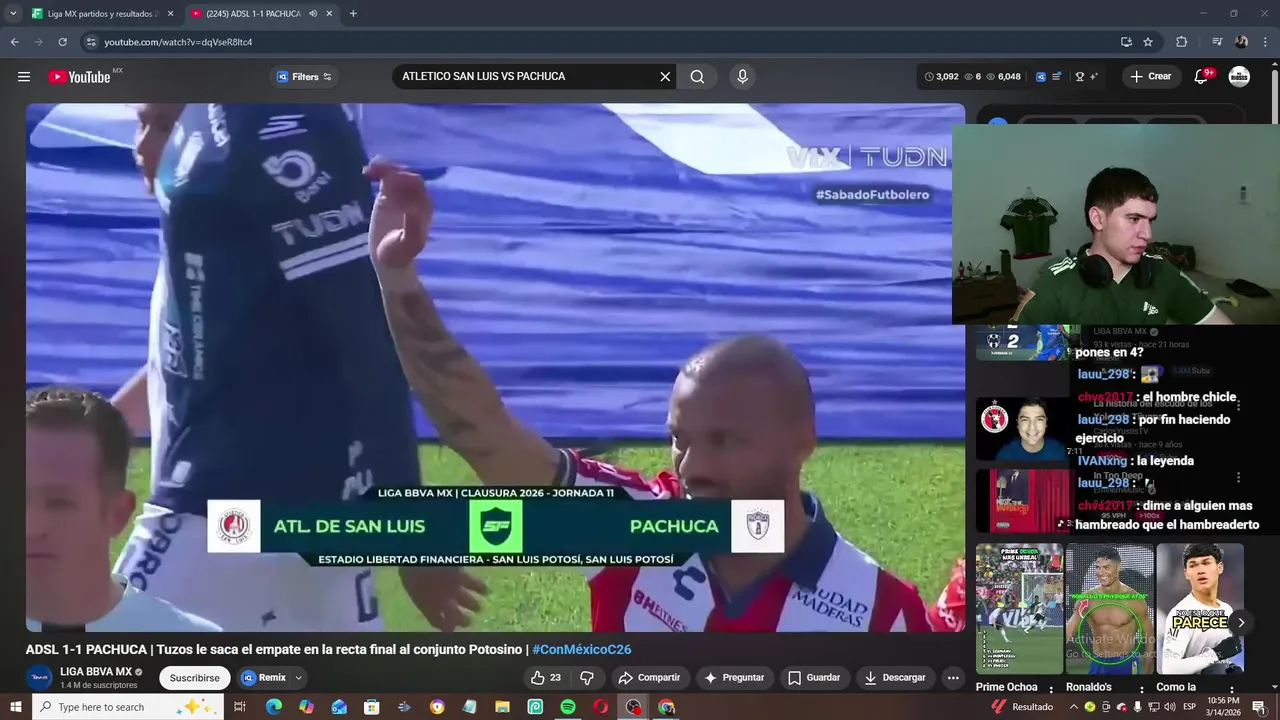This screenshot has width=1280, height=720.
Task: Open the vidIQ Filters button
Action: click(304, 77)
